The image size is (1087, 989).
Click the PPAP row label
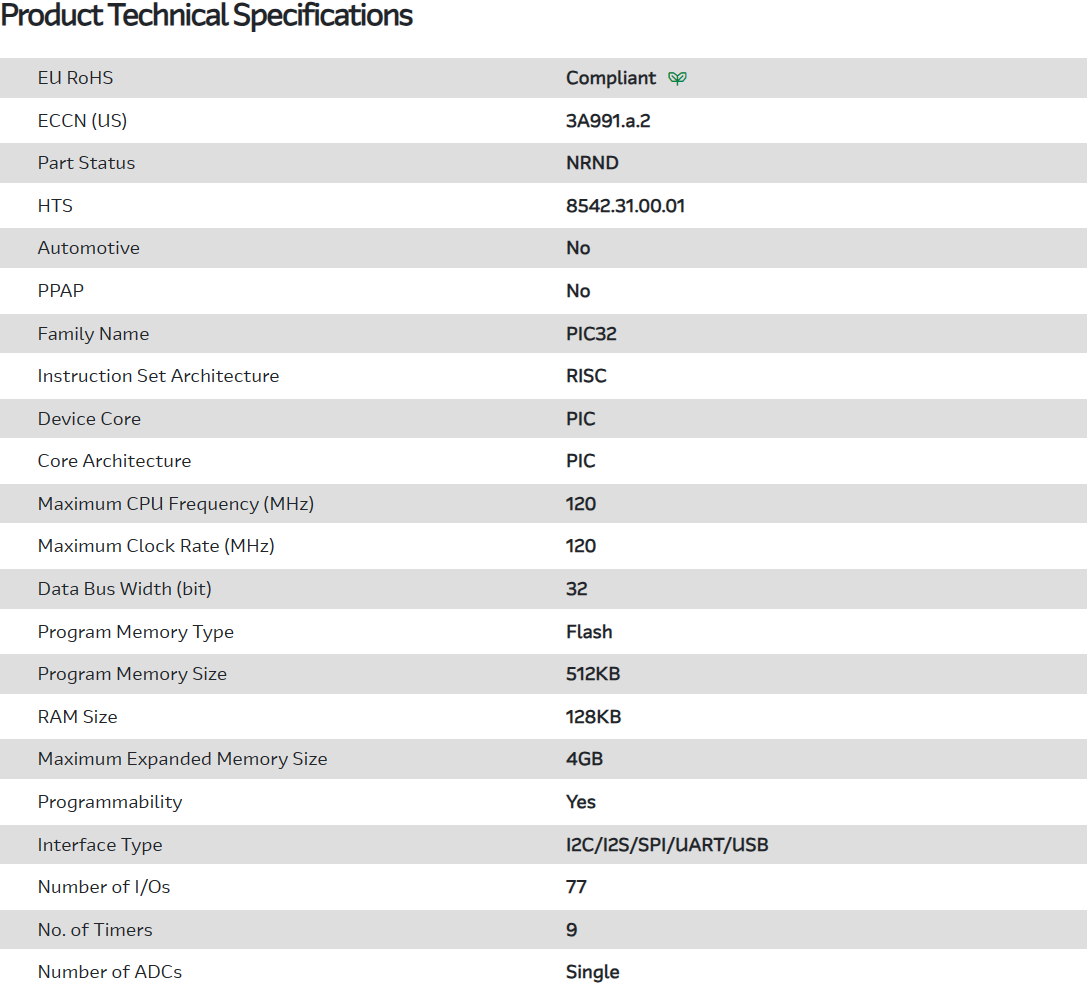coord(61,291)
